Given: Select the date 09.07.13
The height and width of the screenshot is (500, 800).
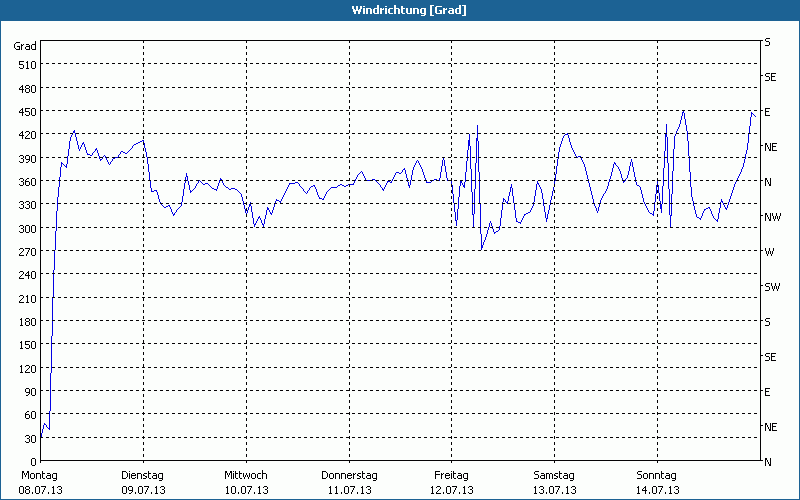Looking at the screenshot, I should pos(143,490).
